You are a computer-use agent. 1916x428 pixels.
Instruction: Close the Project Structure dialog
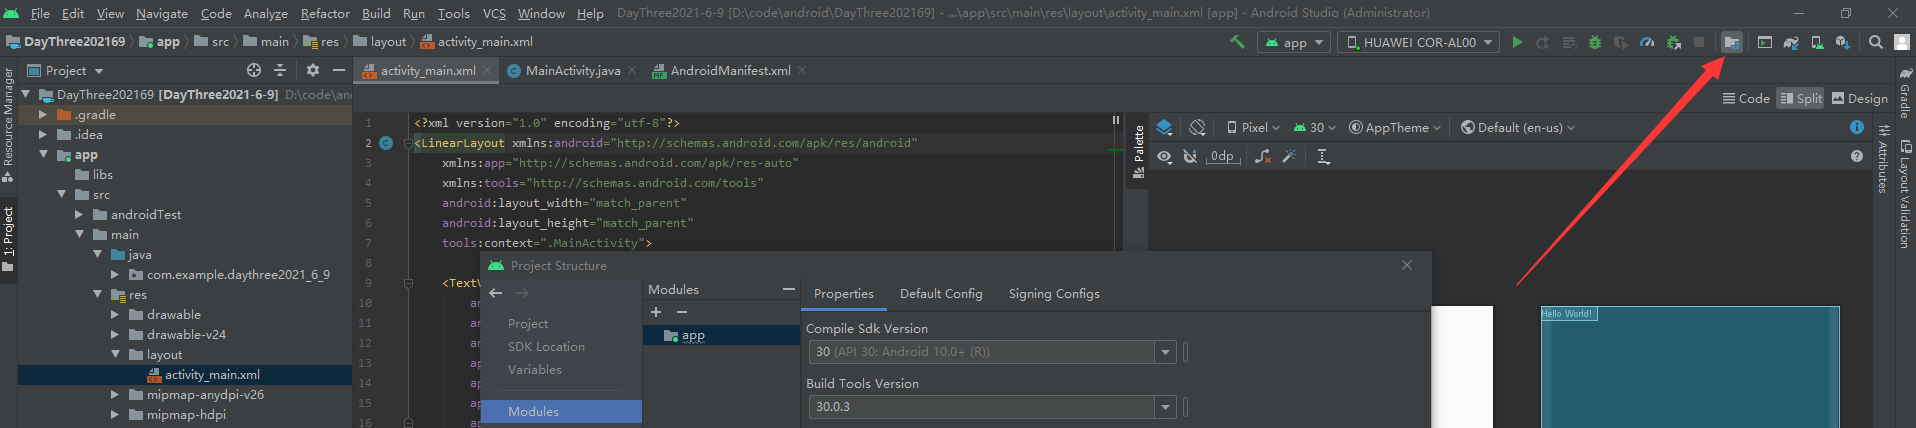coord(1407,265)
